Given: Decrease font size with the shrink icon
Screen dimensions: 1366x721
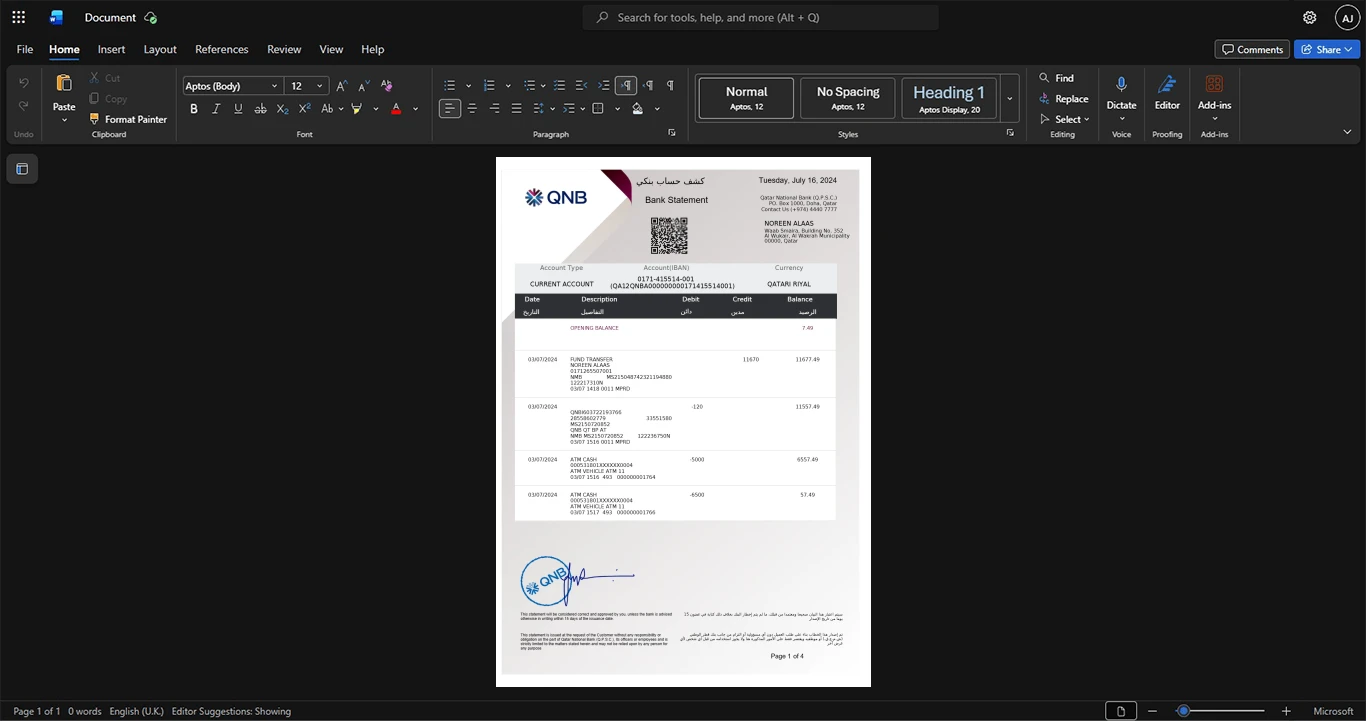Looking at the screenshot, I should coord(364,86).
